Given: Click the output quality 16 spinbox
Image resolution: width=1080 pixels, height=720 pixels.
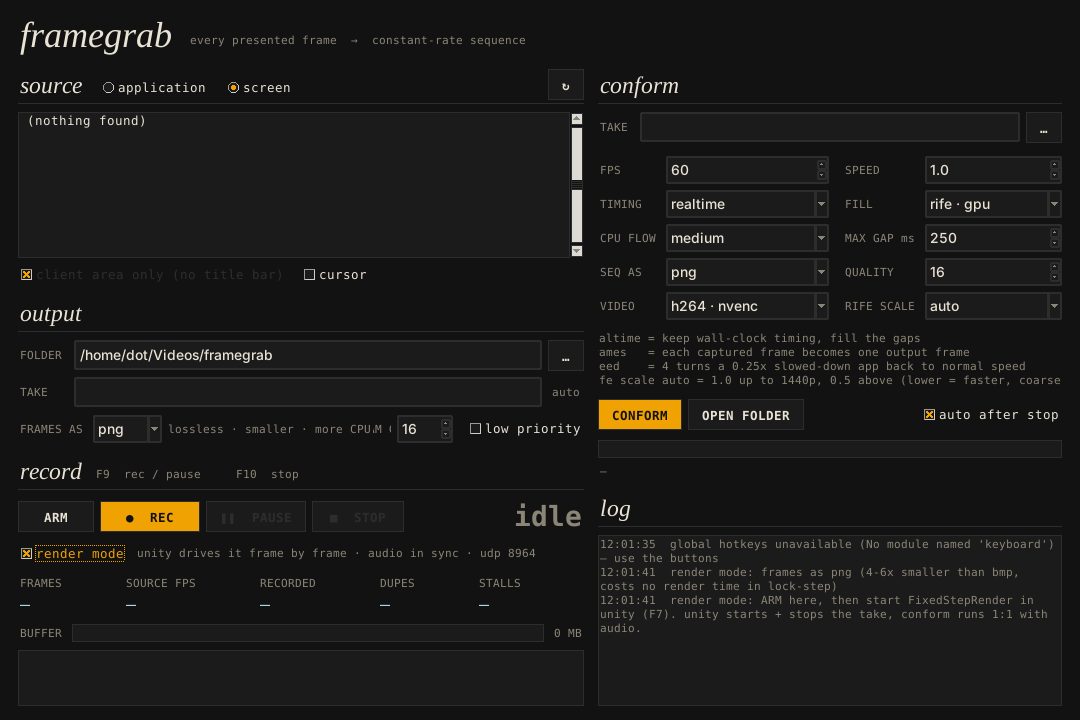Looking at the screenshot, I should click(x=424, y=429).
